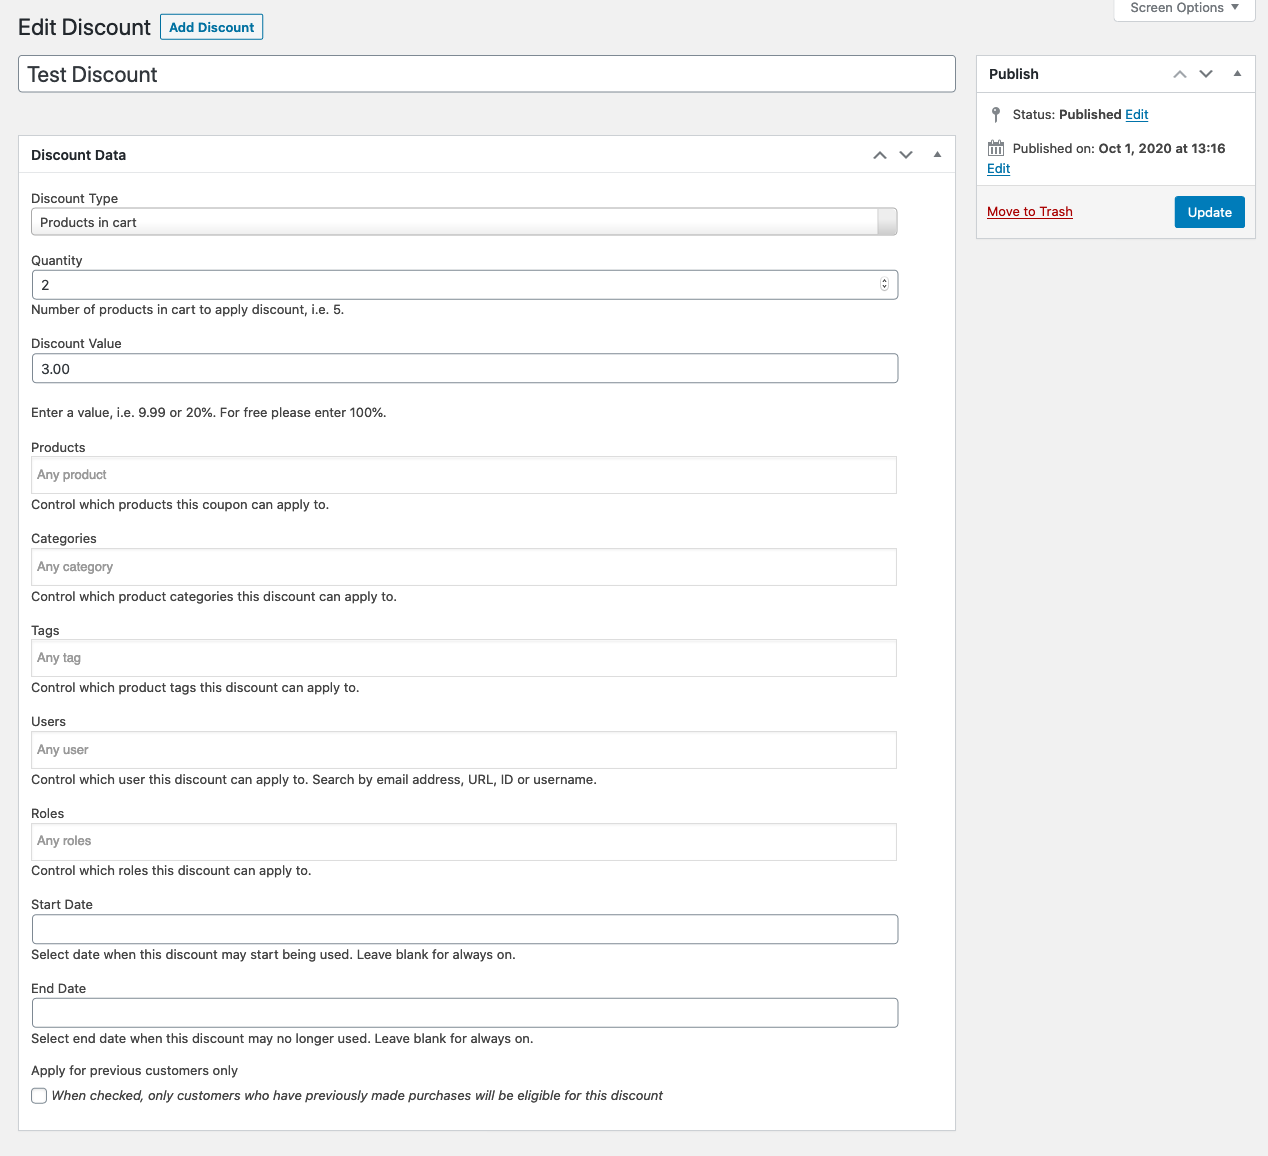The image size is (1268, 1156).
Task: Edit the Published status
Action: (1136, 115)
